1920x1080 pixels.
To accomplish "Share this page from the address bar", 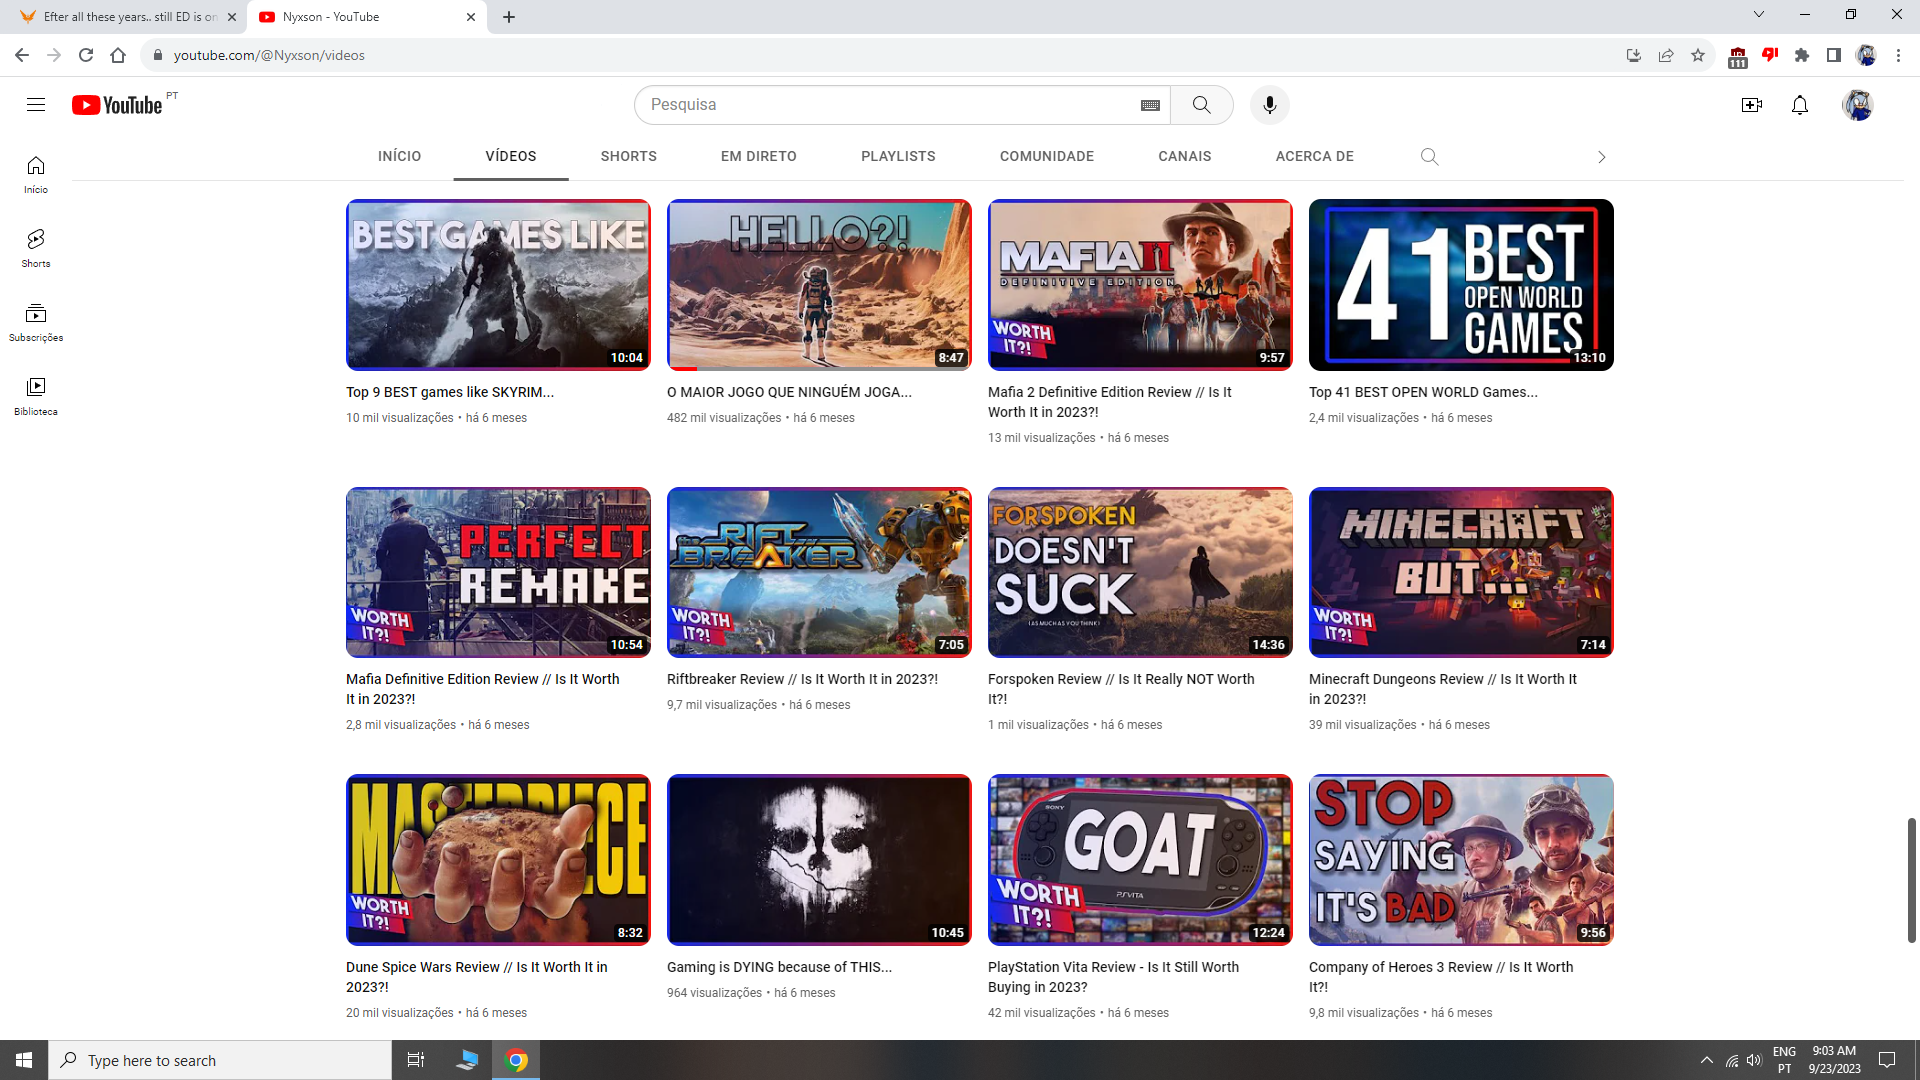I will coord(1666,55).
